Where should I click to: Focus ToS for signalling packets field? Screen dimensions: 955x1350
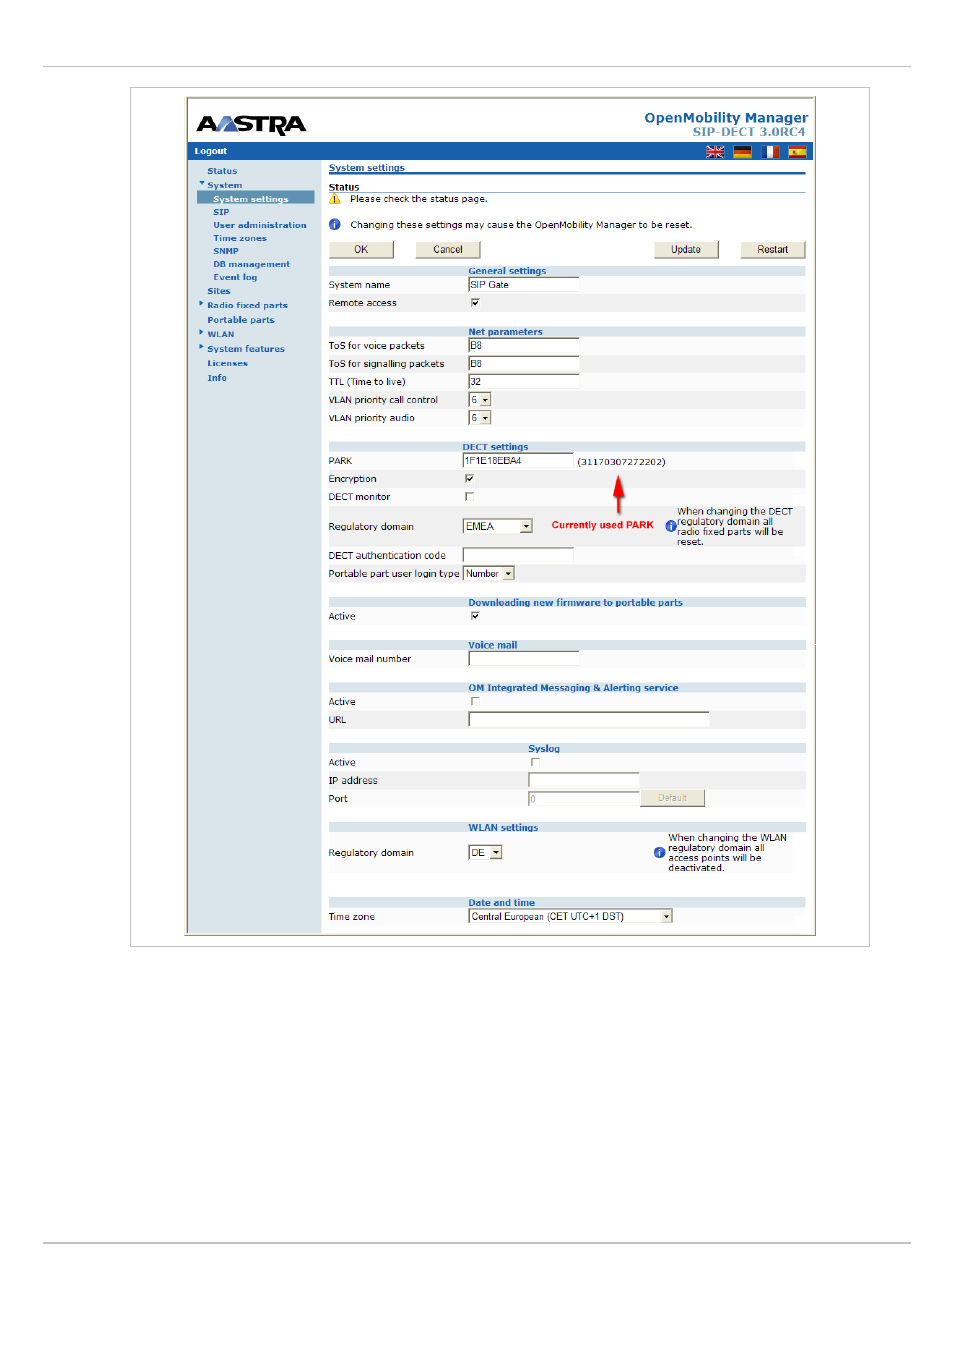coord(524,364)
